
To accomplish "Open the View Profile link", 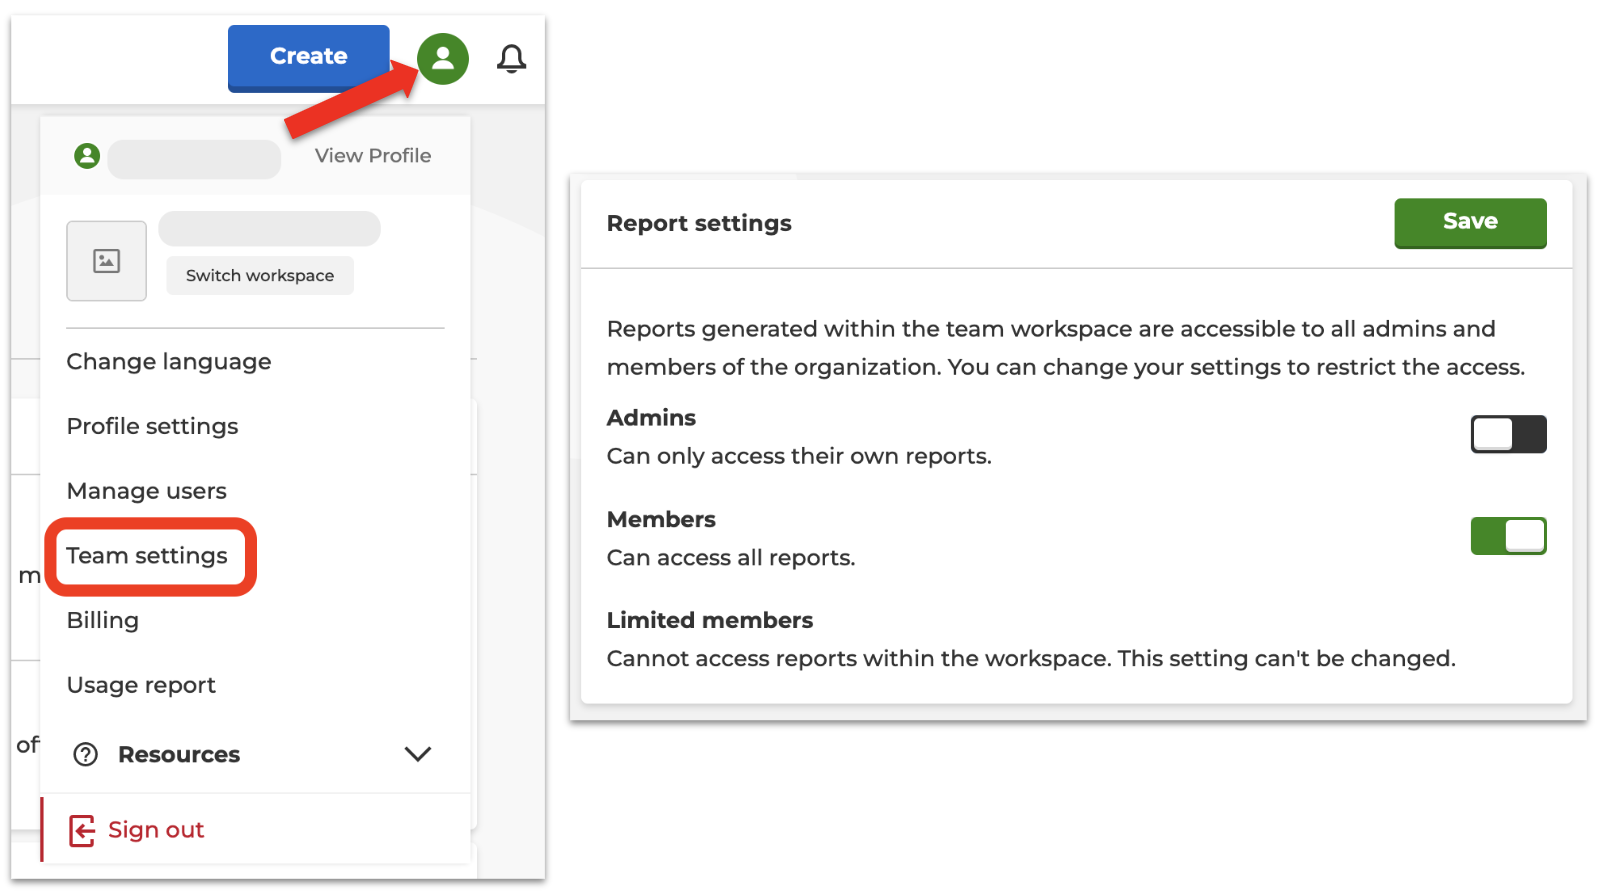I will [x=373, y=156].
